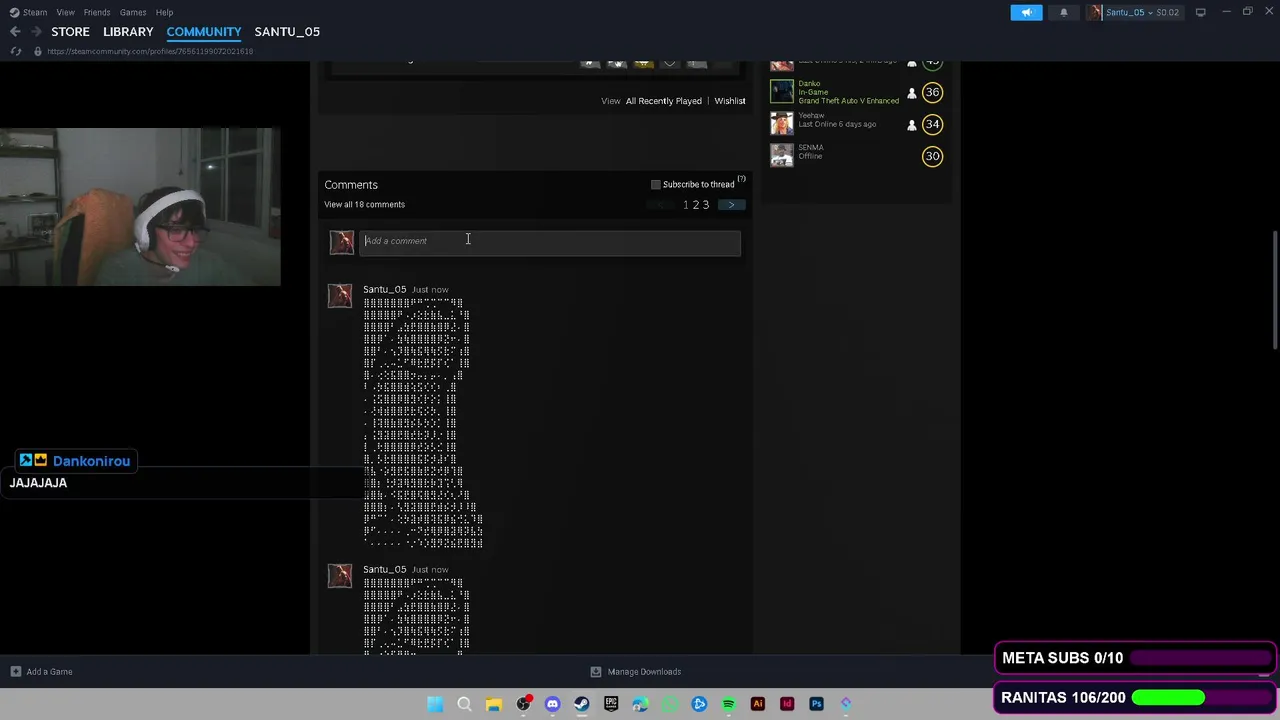The image size is (1280, 720).
Task: Enable Subscribe to thread checkbox
Action: 656,185
